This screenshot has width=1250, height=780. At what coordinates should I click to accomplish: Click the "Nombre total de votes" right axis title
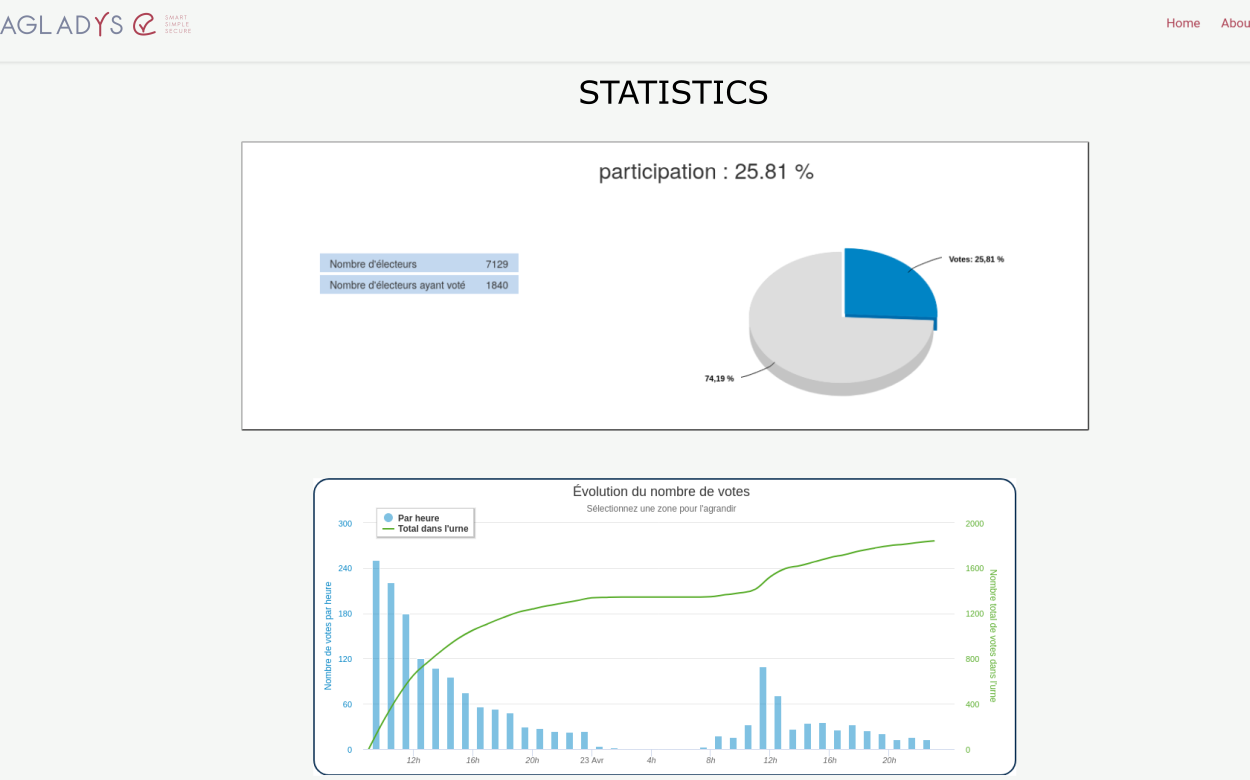(x=993, y=636)
